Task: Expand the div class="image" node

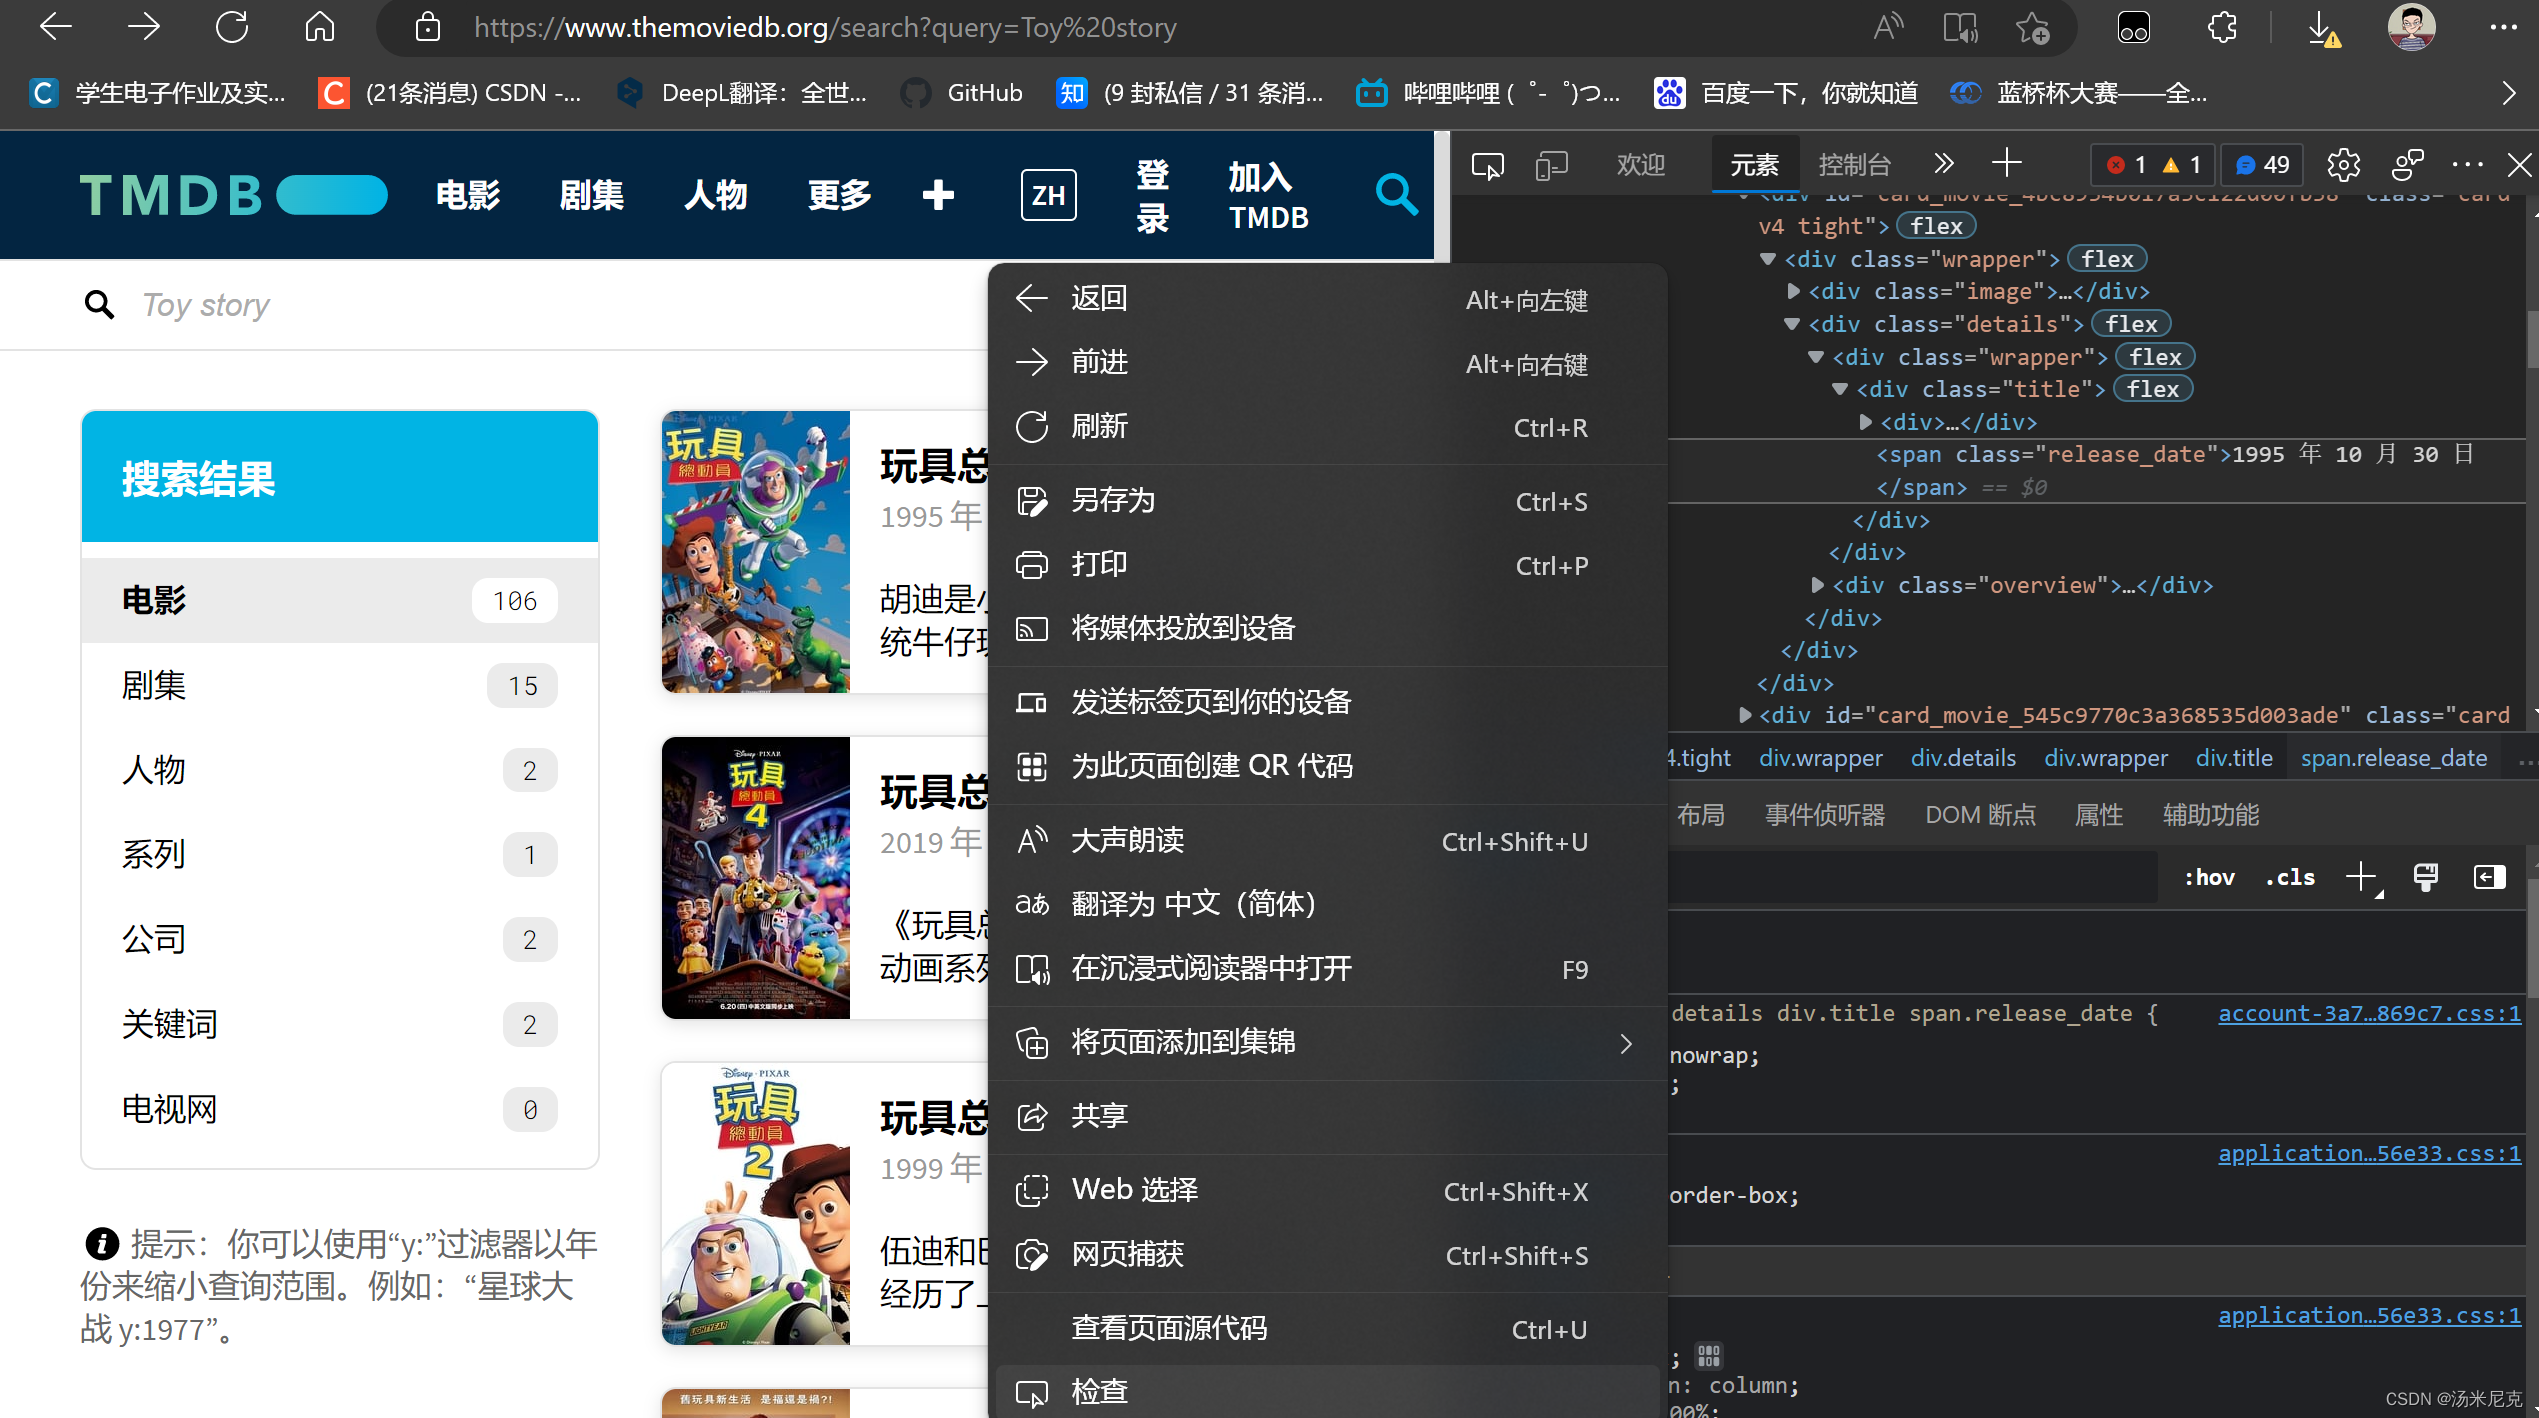Action: (1793, 291)
